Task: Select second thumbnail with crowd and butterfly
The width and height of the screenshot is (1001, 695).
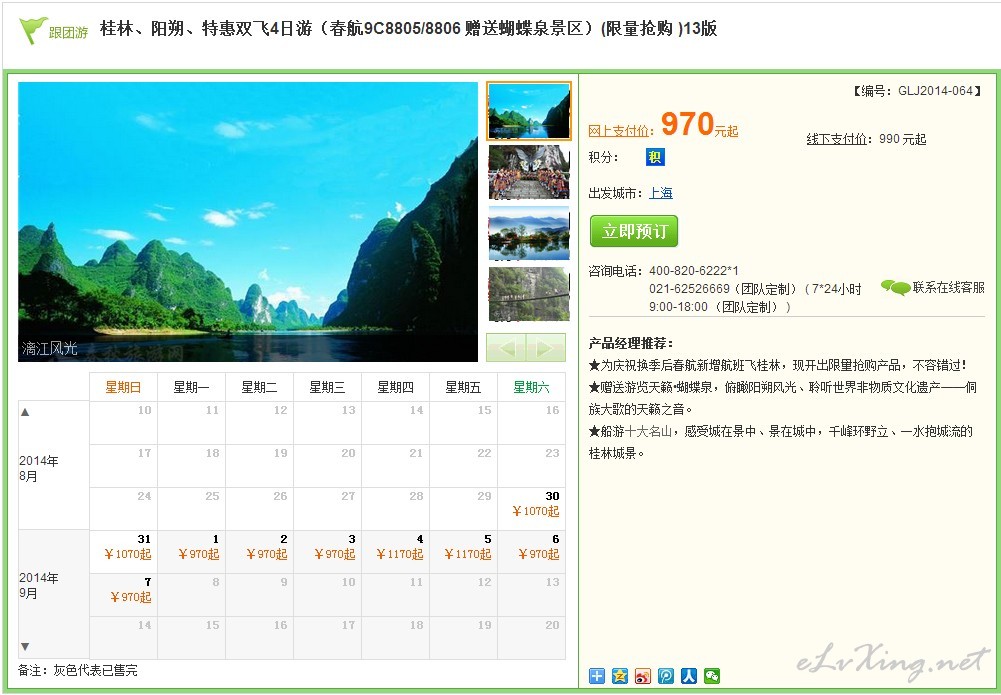Action: click(x=529, y=172)
